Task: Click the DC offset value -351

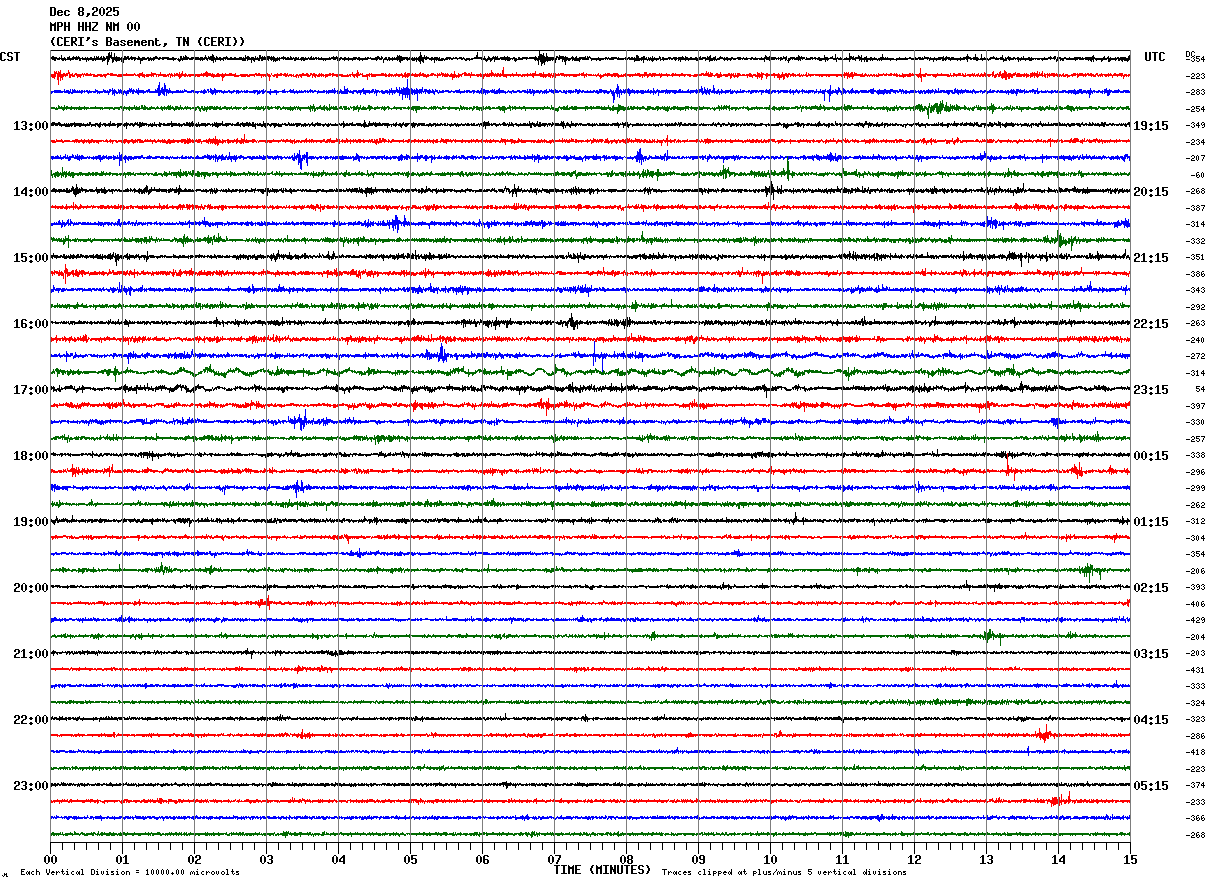Action: pyautogui.click(x=1195, y=257)
